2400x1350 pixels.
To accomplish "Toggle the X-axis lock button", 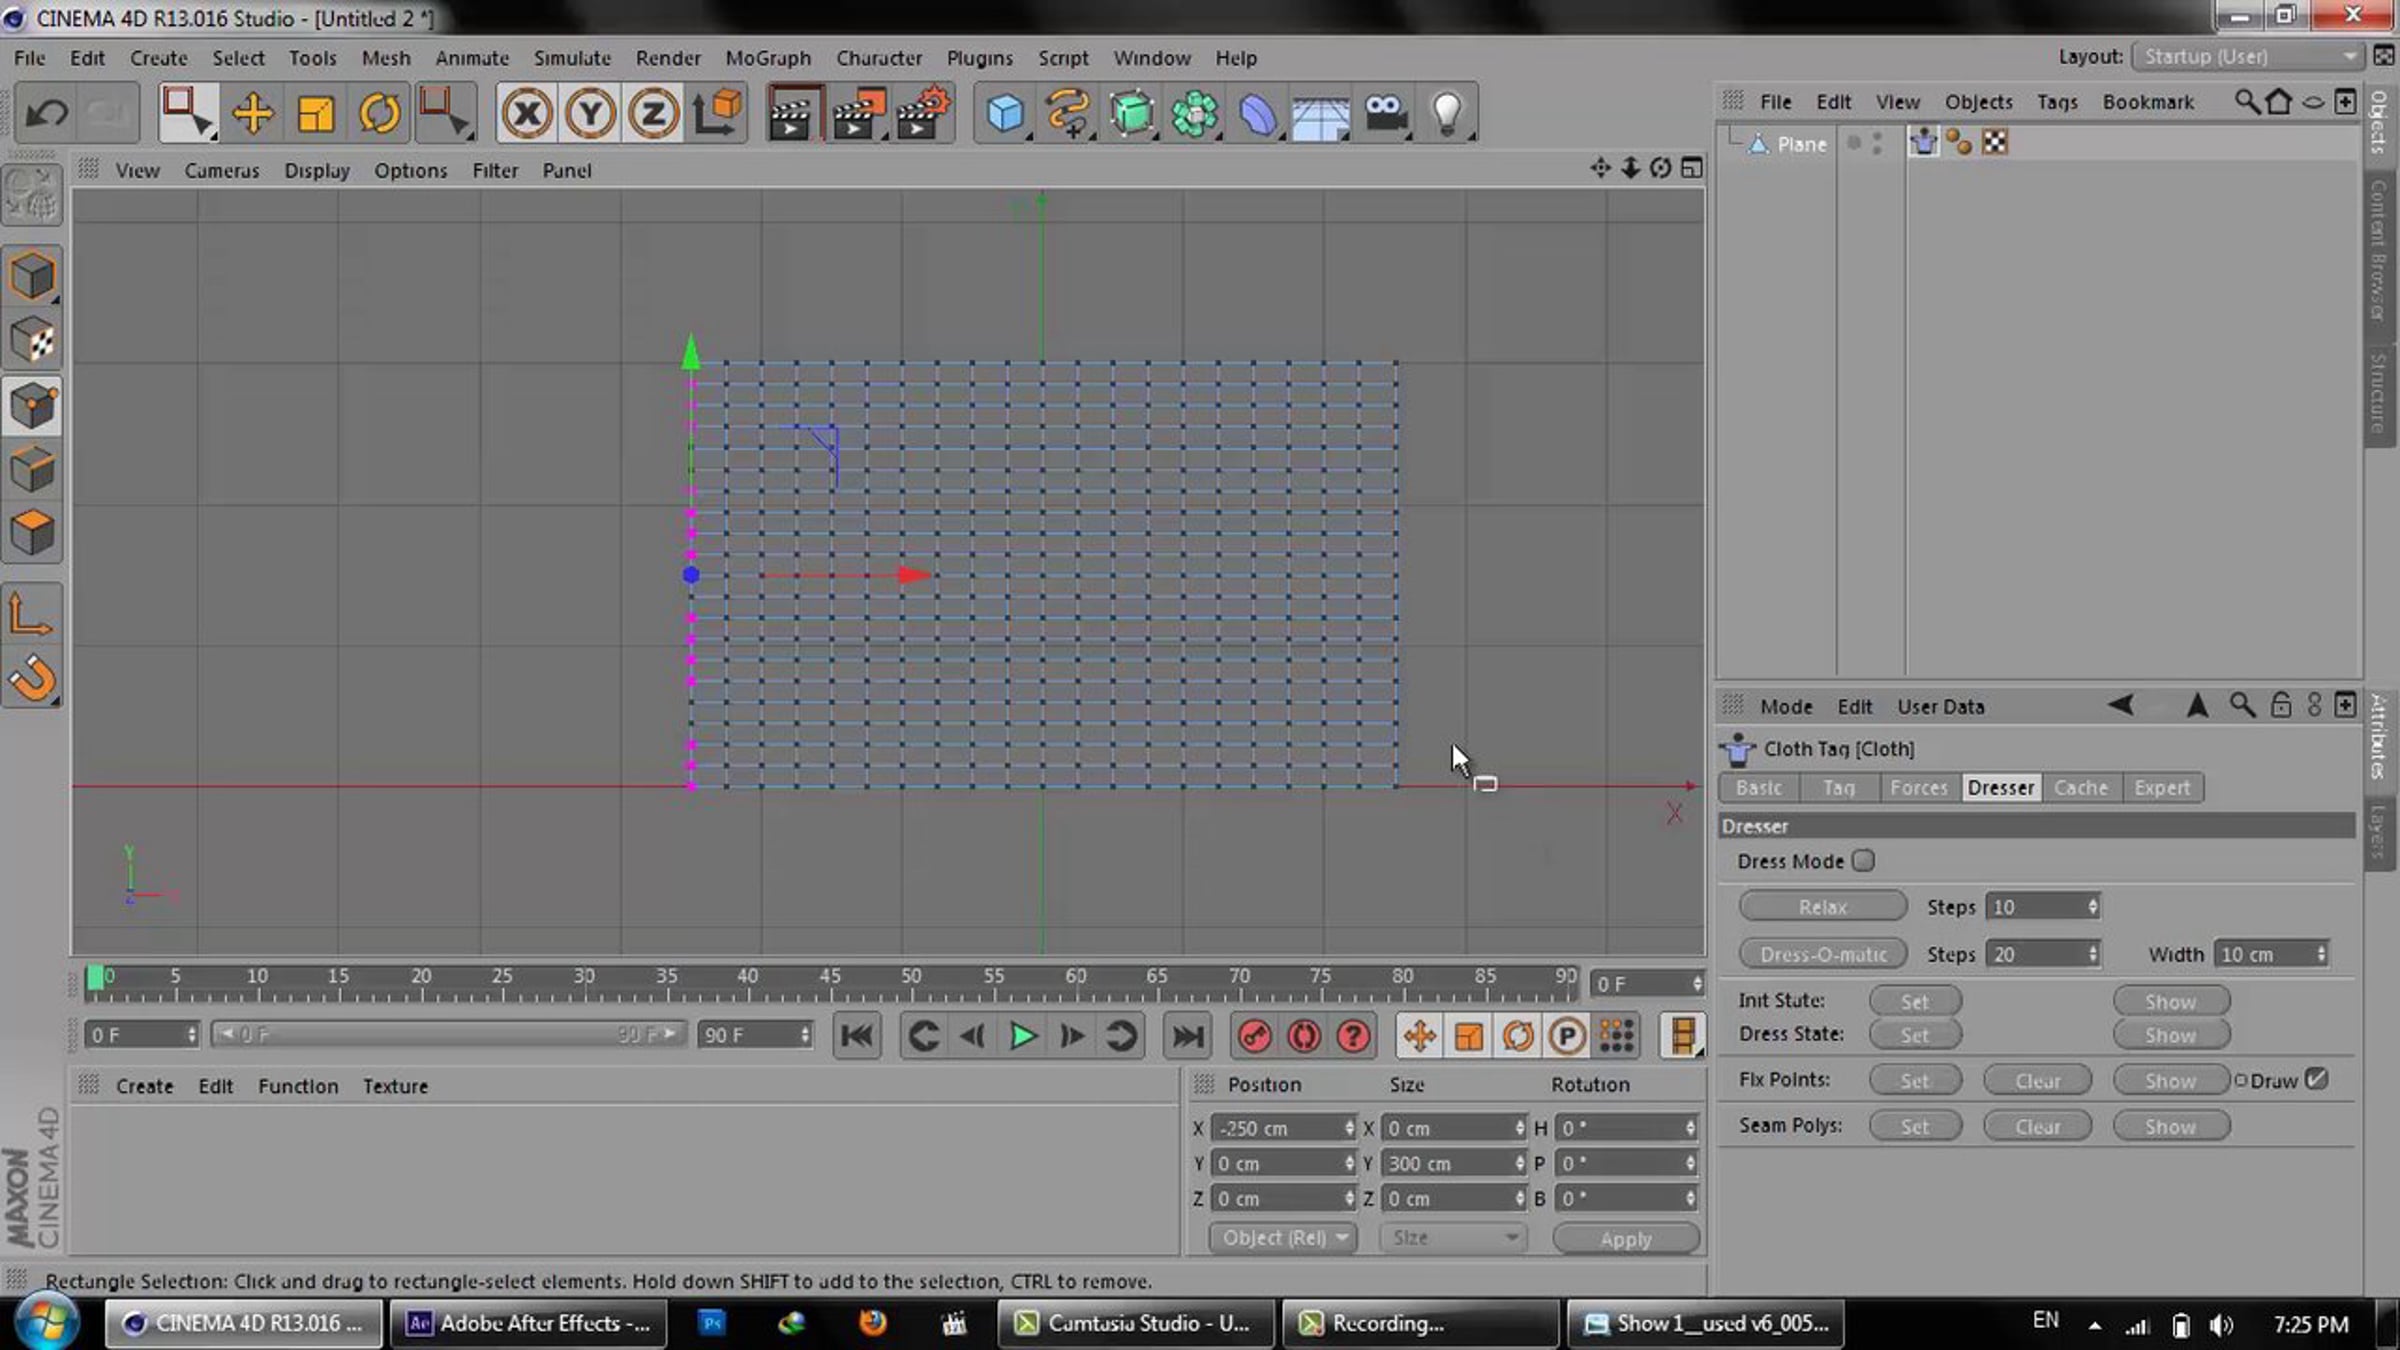I will click(x=527, y=113).
